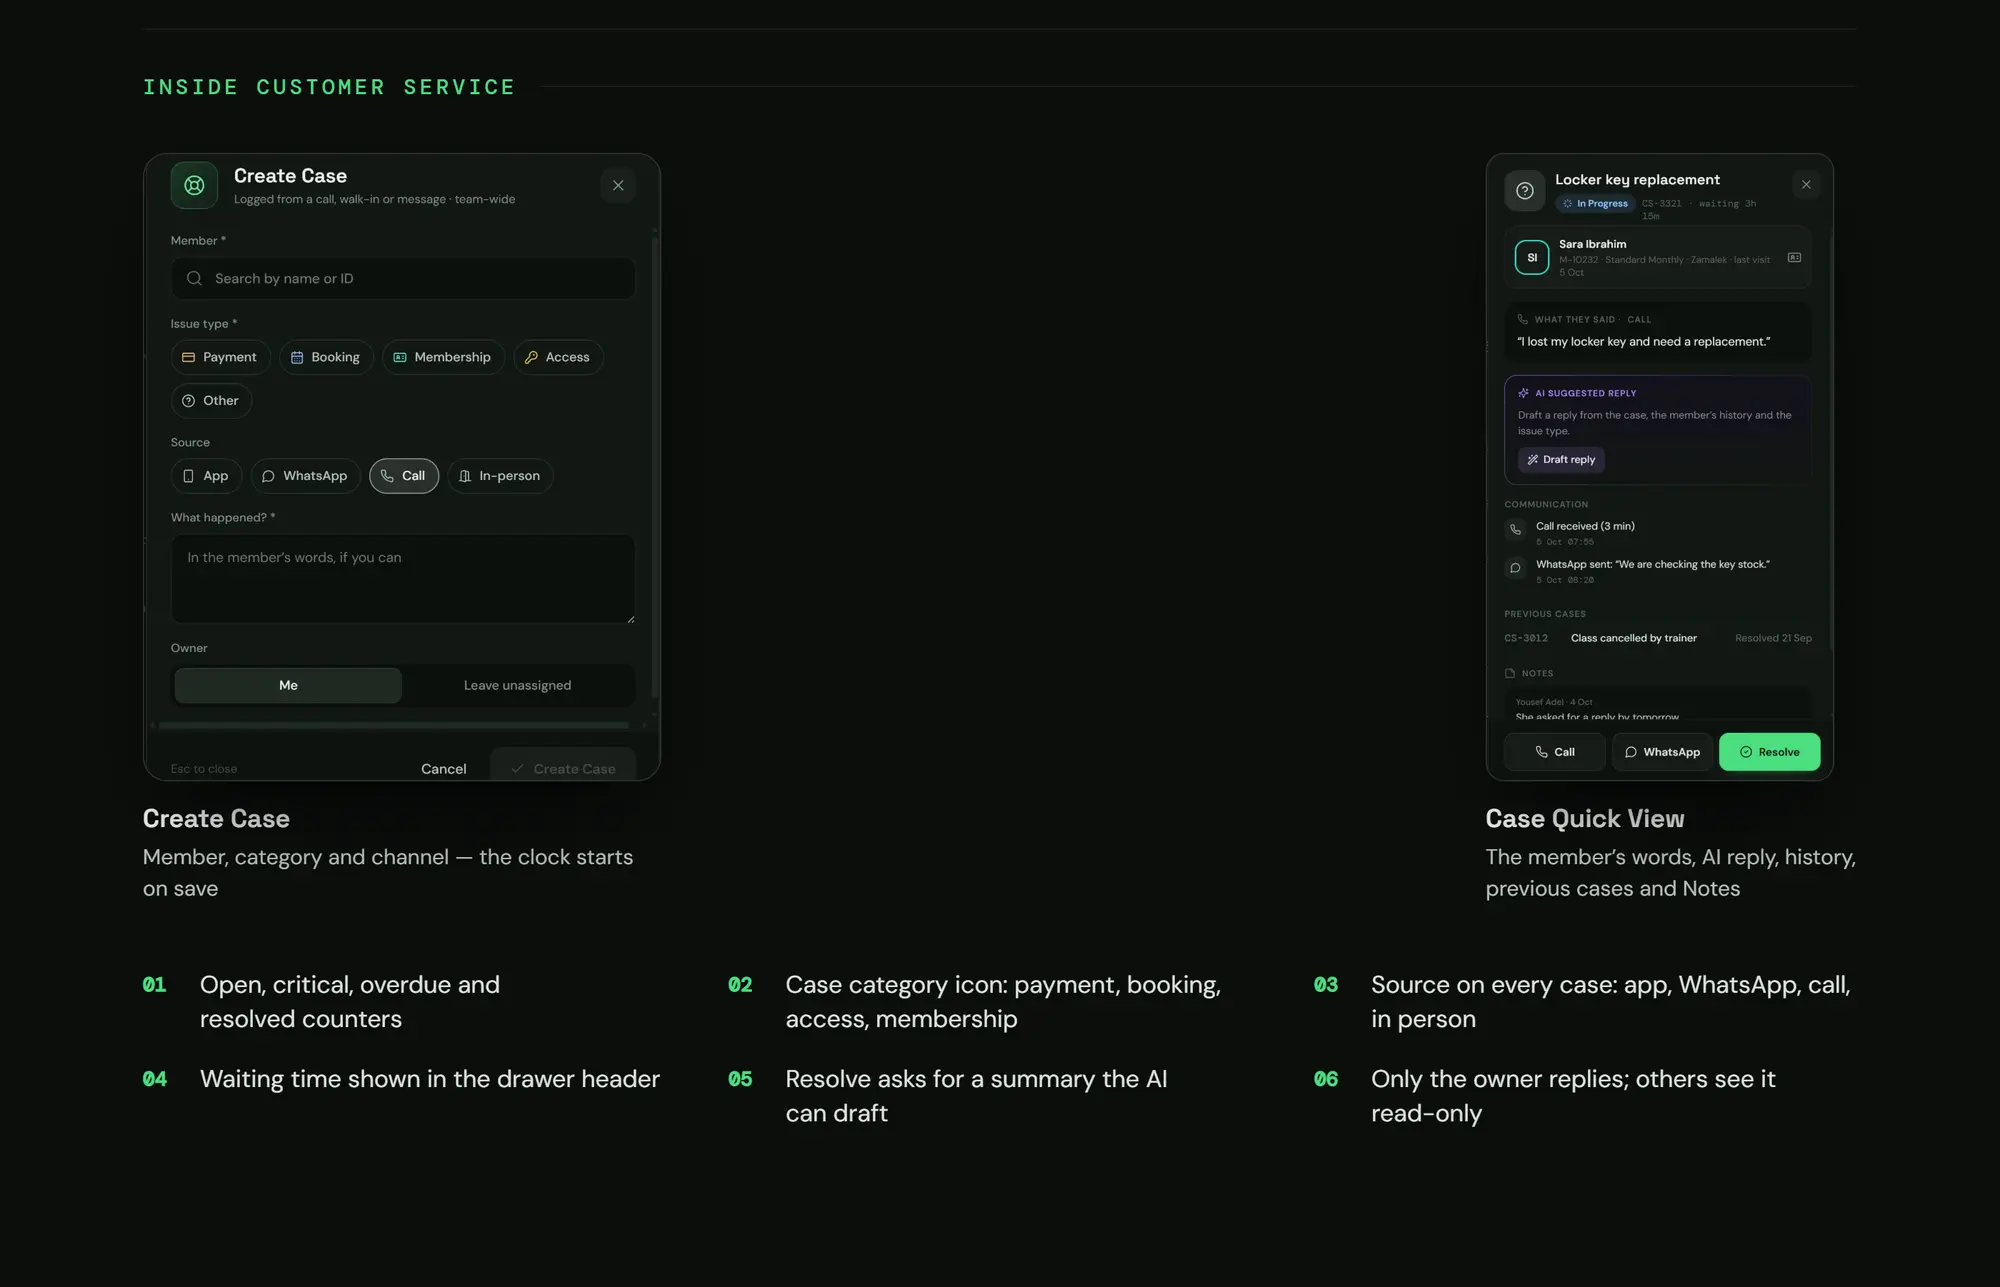
Task: Click the resize grip of the What happened text area
Action: [630, 618]
